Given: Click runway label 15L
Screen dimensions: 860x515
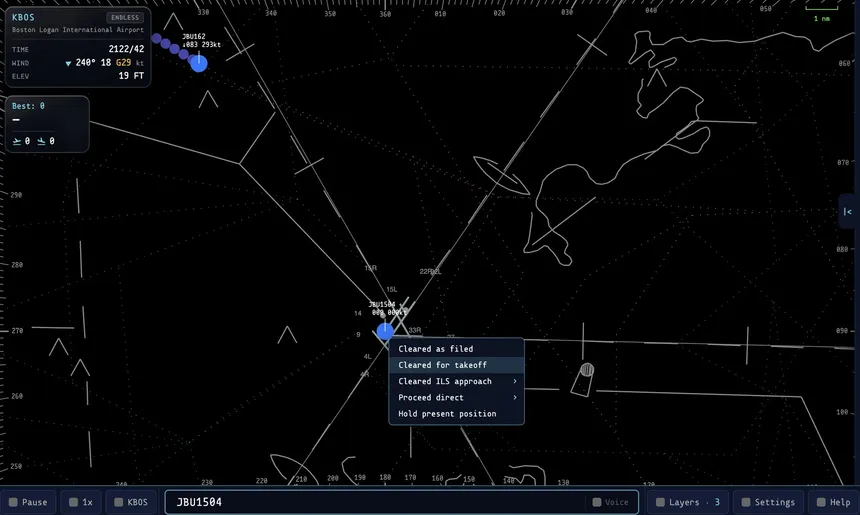Looking at the screenshot, I should click(x=392, y=290).
